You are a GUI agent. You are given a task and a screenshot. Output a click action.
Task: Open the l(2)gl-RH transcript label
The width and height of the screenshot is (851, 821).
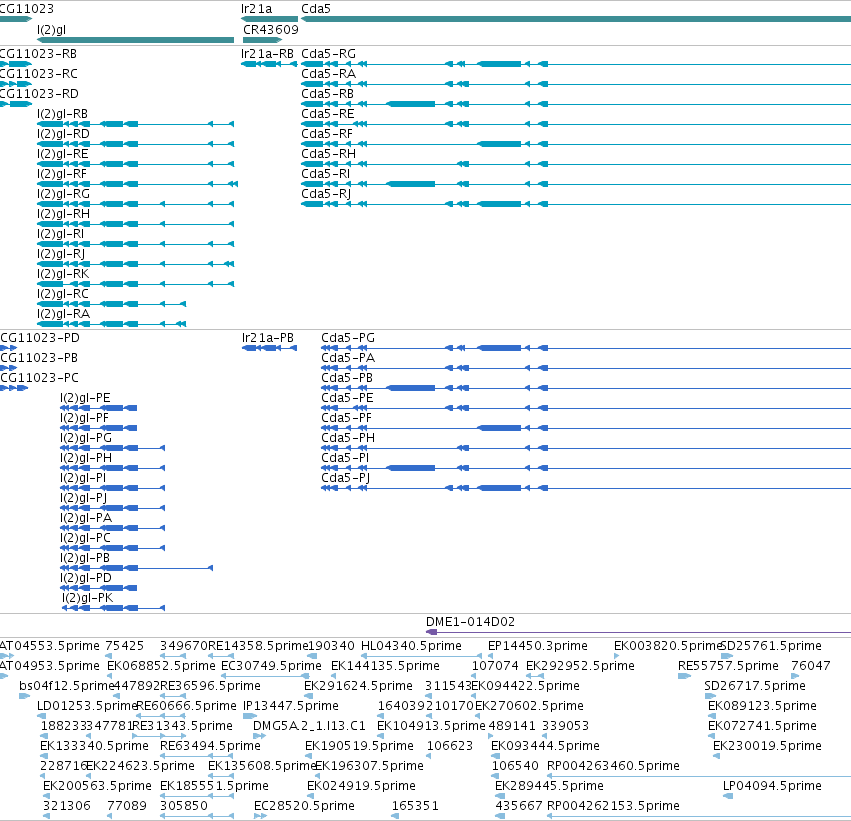tap(63, 214)
